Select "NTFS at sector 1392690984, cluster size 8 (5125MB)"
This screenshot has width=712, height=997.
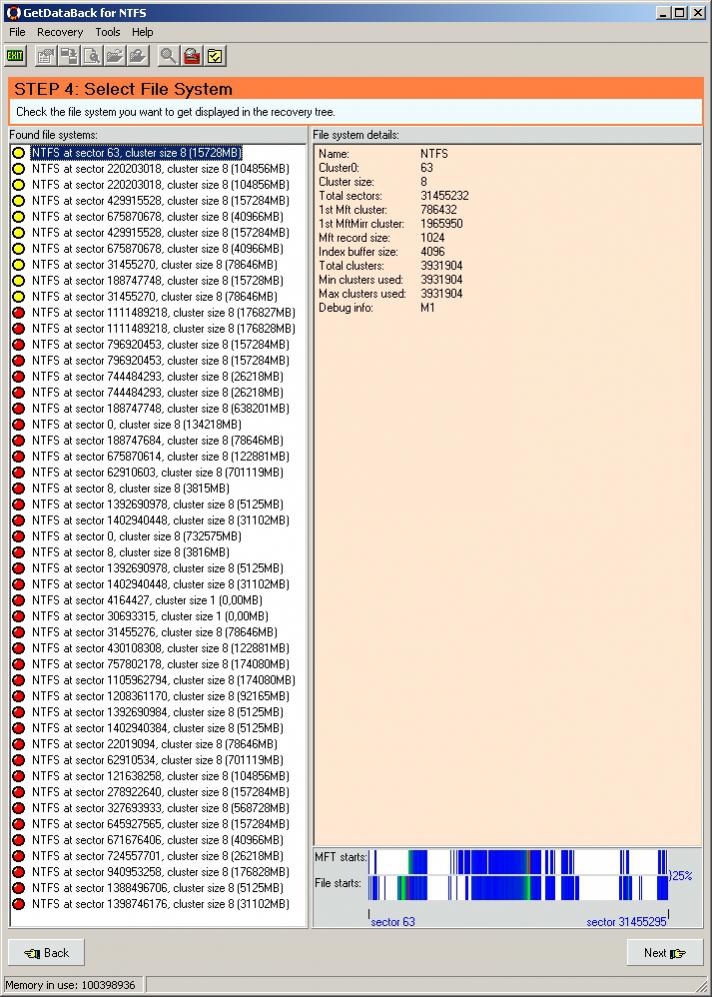coord(158,712)
